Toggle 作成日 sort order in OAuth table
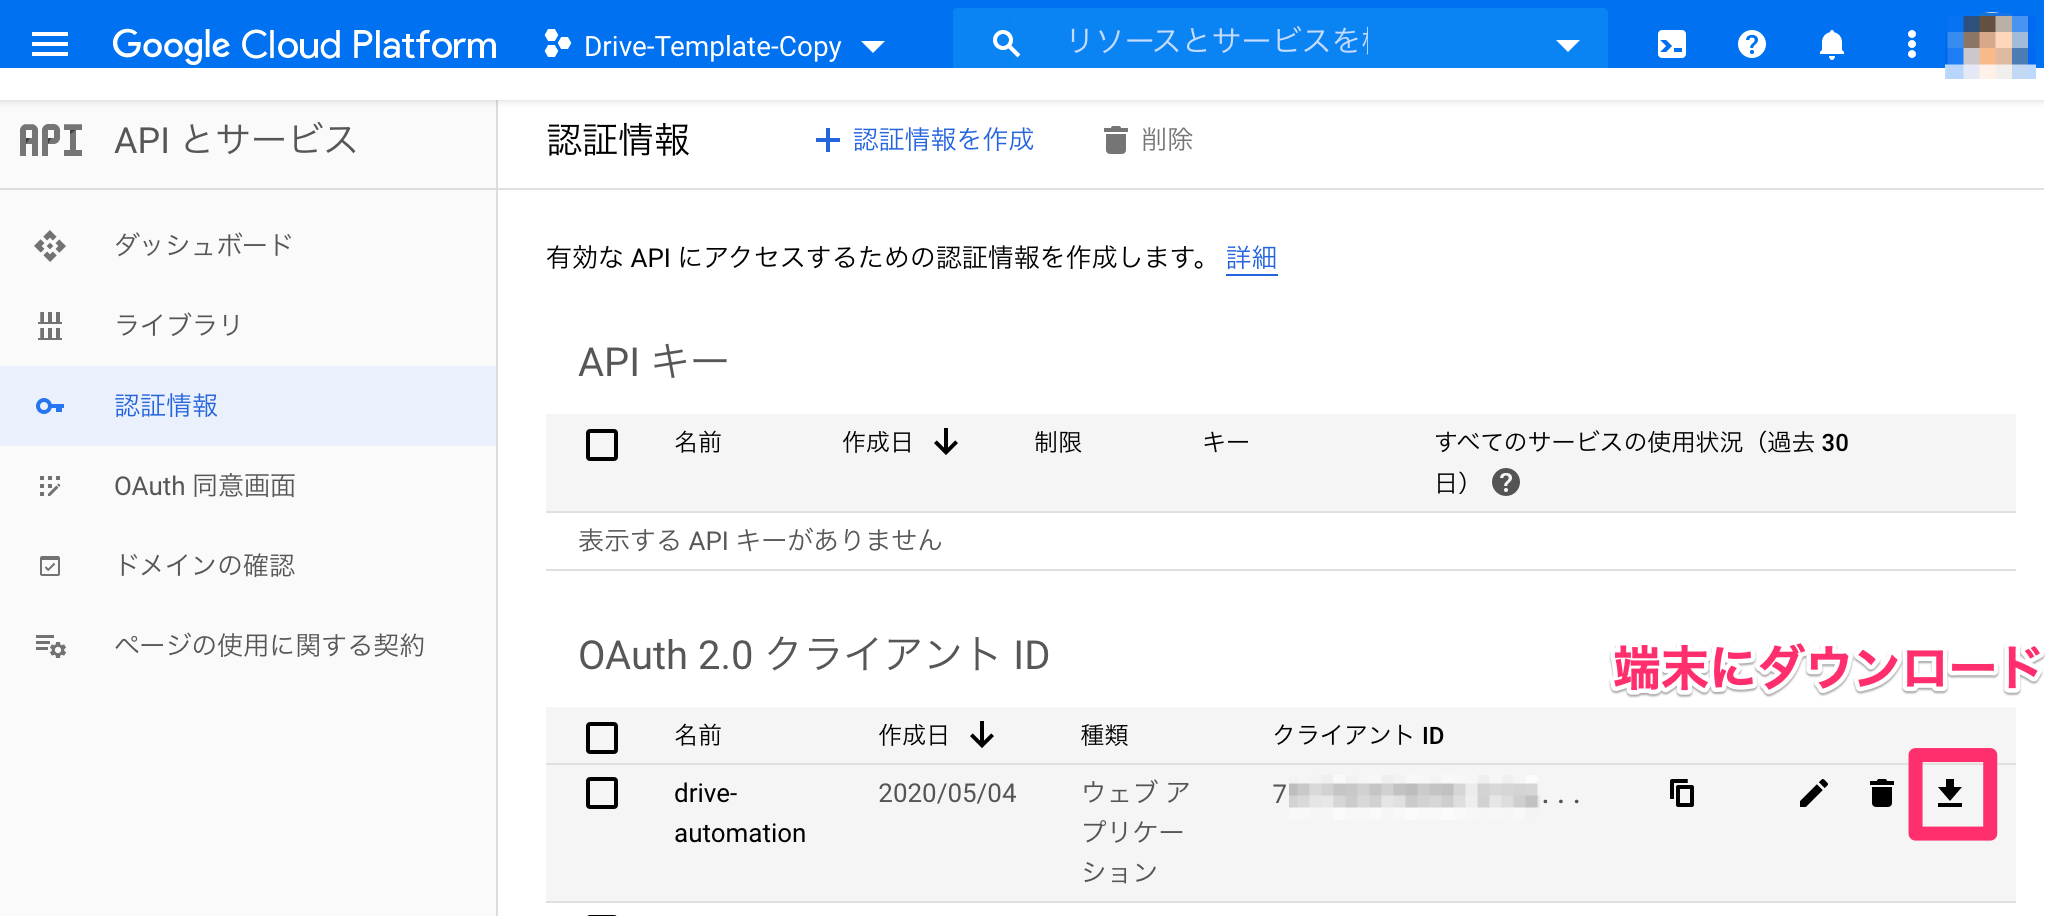 click(x=984, y=736)
